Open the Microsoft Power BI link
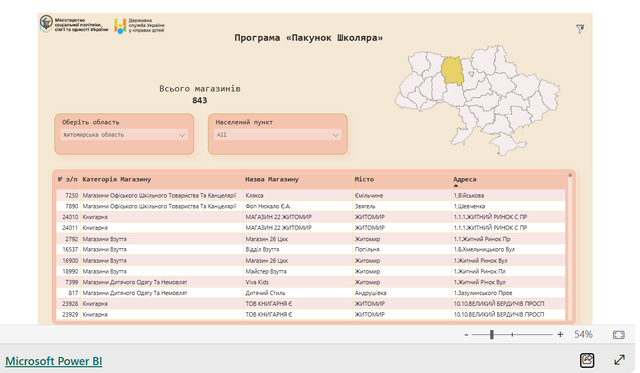The width and height of the screenshot is (640, 373). coord(53,361)
